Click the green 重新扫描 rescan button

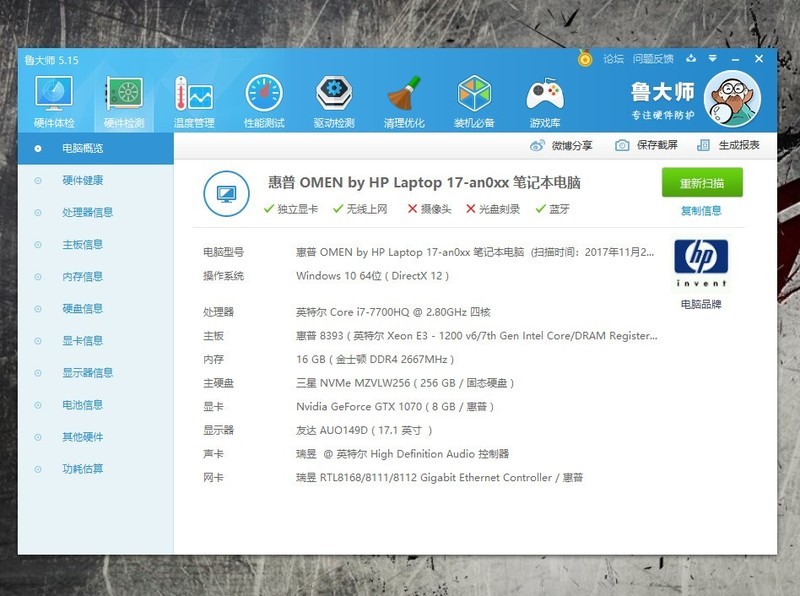702,183
